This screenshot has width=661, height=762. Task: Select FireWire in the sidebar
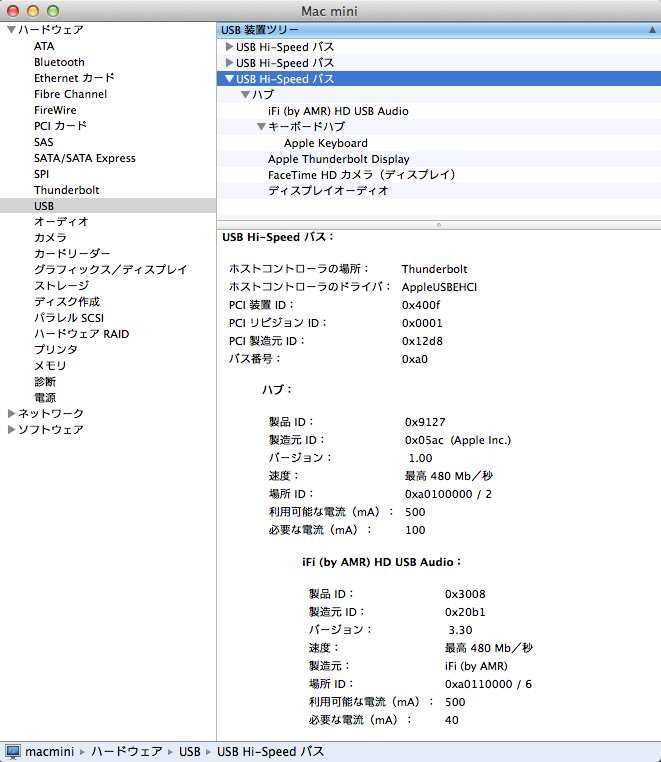55,110
